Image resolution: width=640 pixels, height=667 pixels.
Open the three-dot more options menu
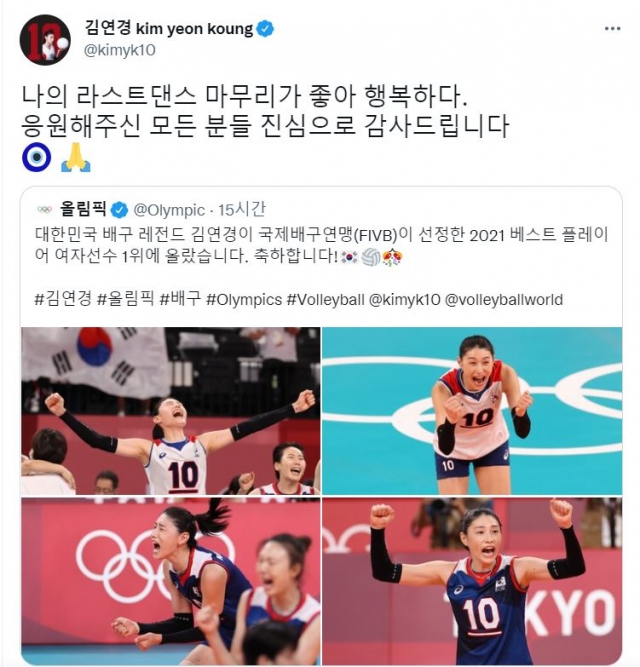click(612, 29)
